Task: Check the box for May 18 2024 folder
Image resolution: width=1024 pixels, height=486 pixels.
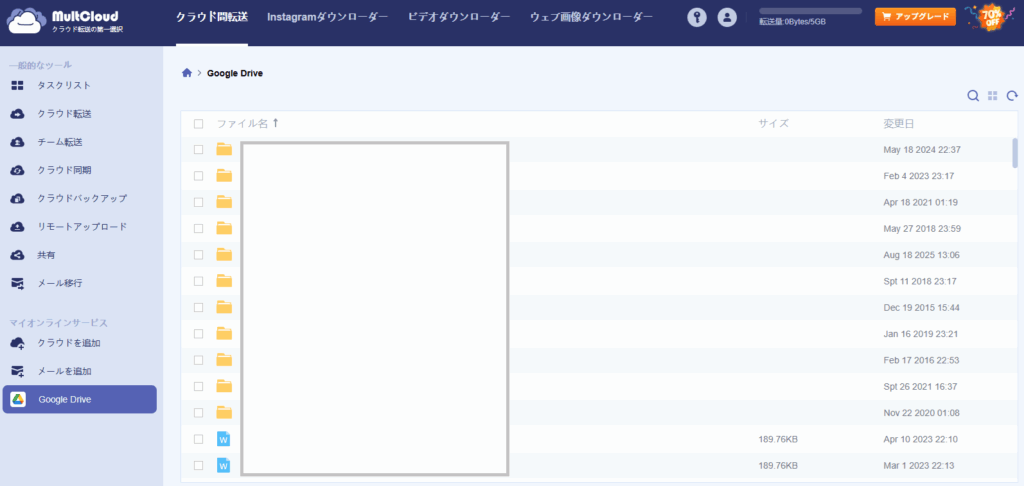Action: pos(198,150)
